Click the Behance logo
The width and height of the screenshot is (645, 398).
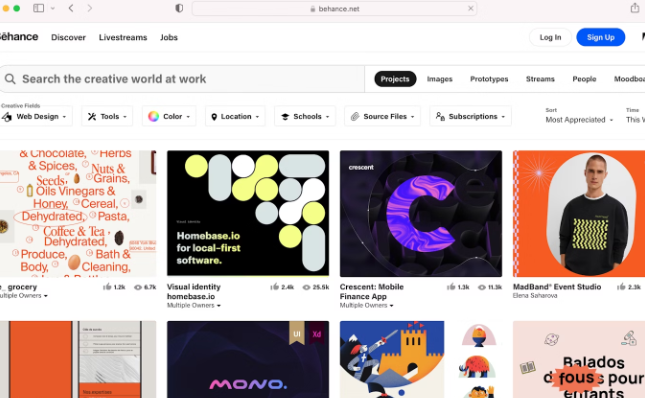[x=19, y=37]
